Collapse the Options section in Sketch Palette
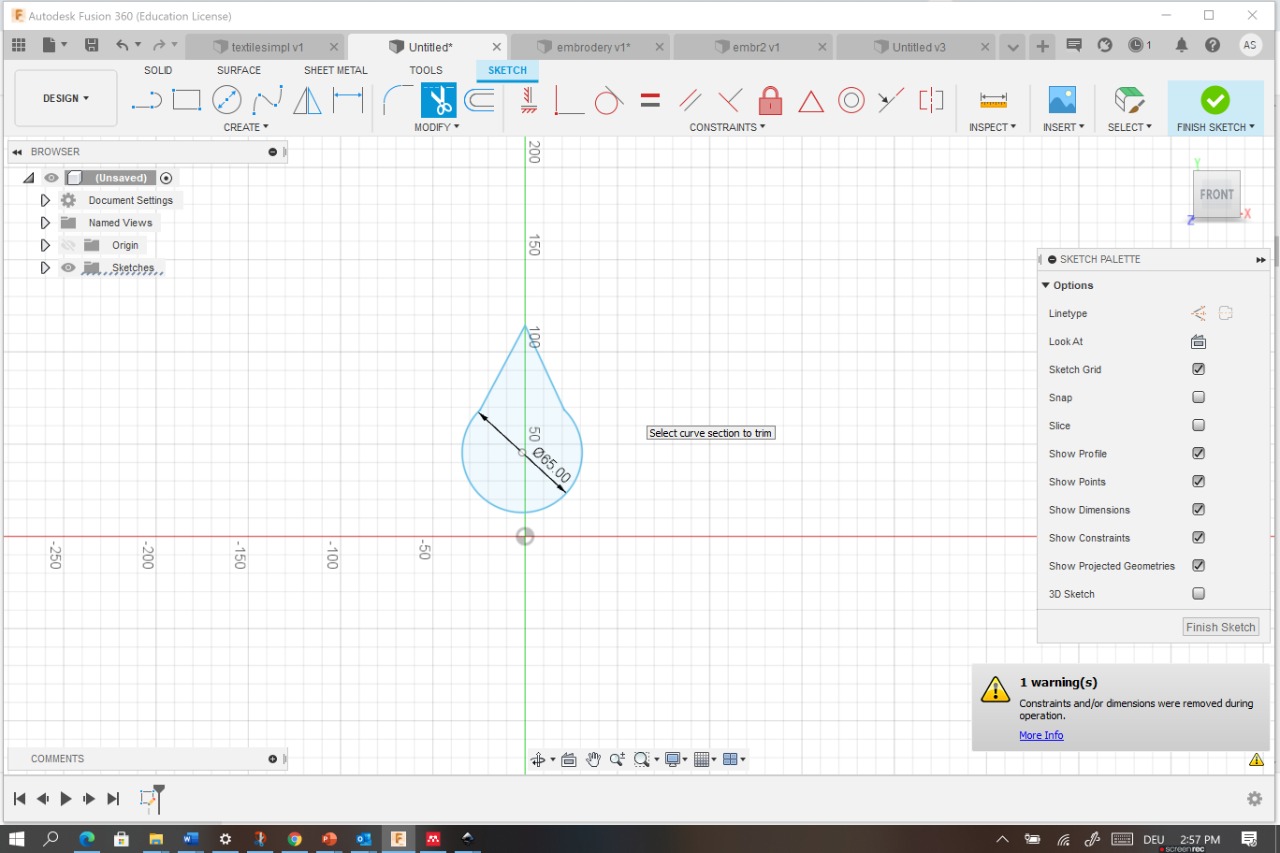Viewport: 1280px width, 853px height. point(1046,286)
